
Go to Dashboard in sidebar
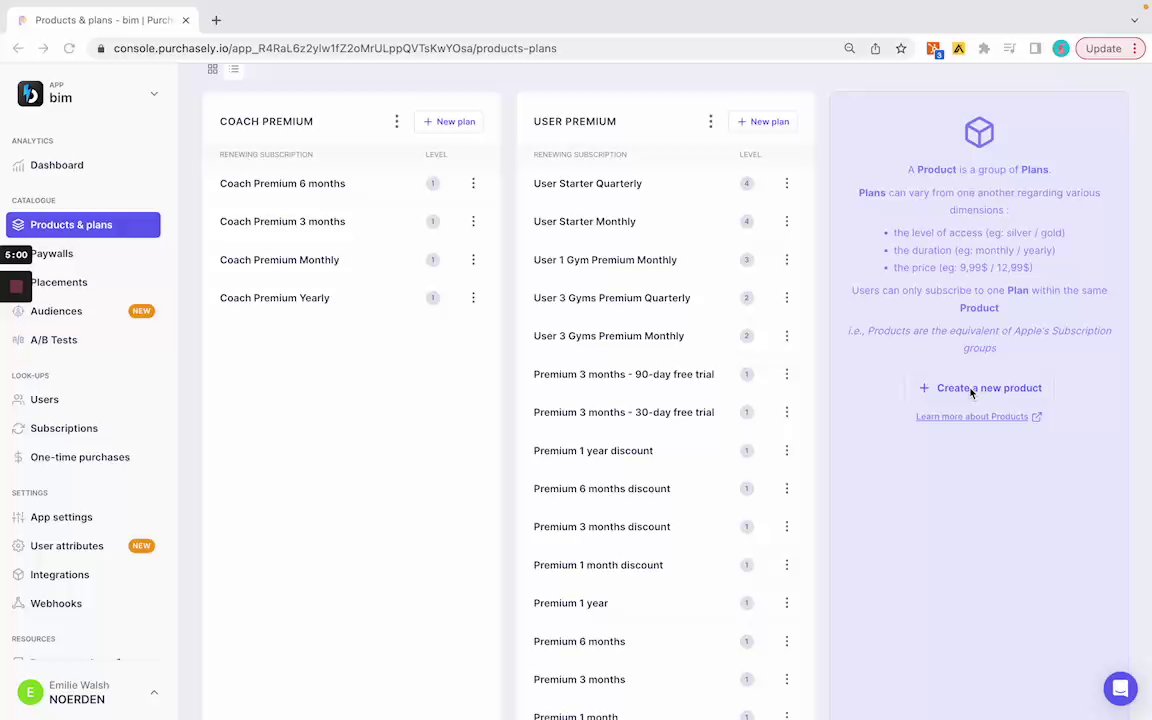point(57,165)
